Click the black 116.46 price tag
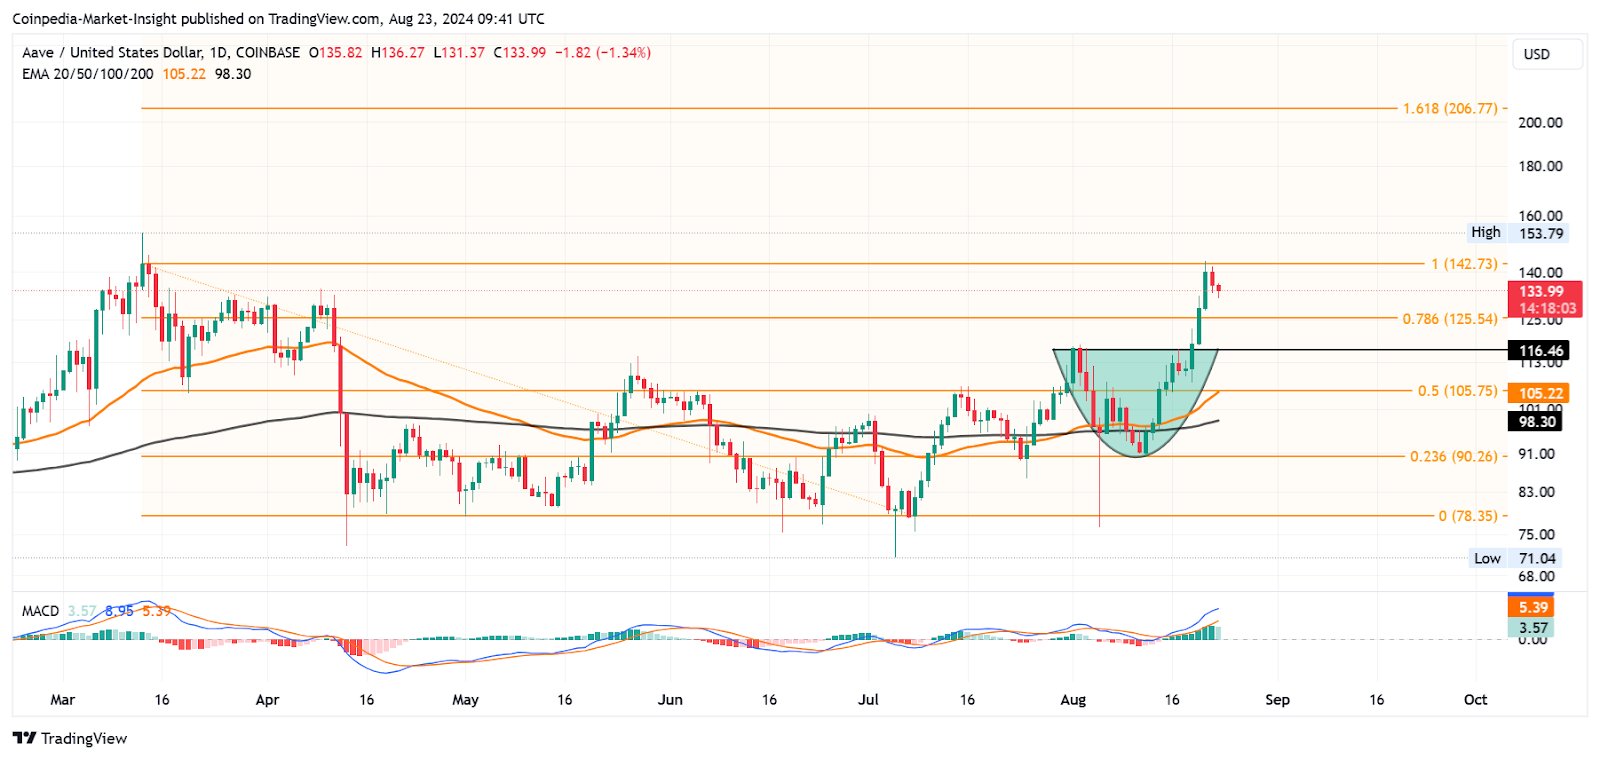The height and width of the screenshot is (759, 1600). [1539, 350]
